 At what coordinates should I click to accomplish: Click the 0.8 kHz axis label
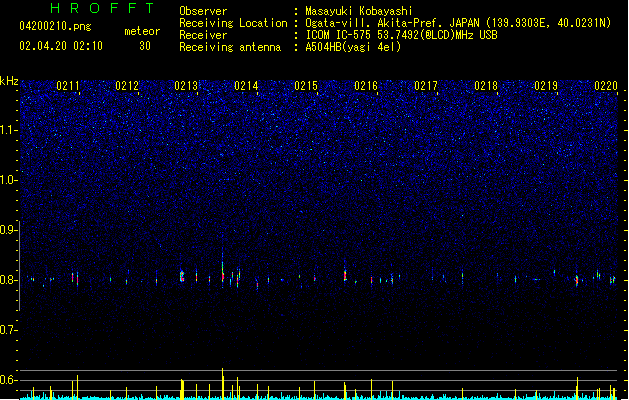[8, 280]
